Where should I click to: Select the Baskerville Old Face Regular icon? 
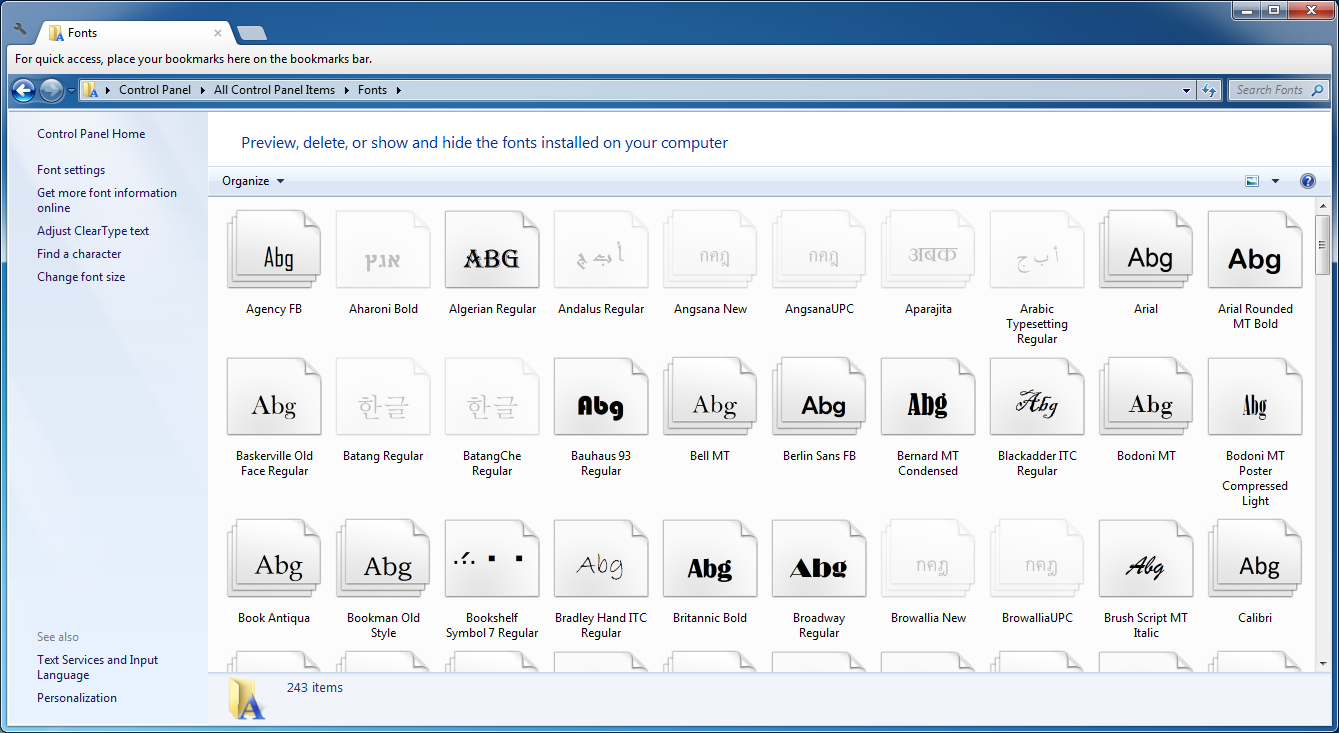274,398
